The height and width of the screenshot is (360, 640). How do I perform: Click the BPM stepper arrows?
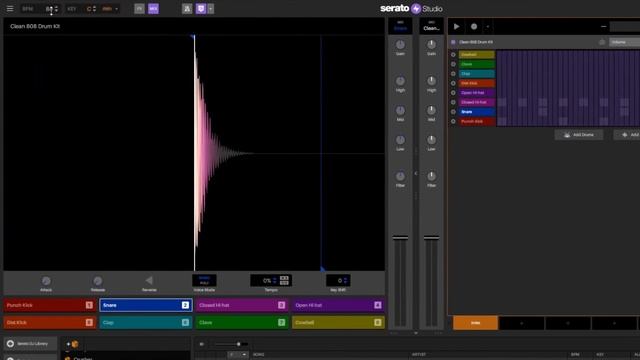pos(56,9)
